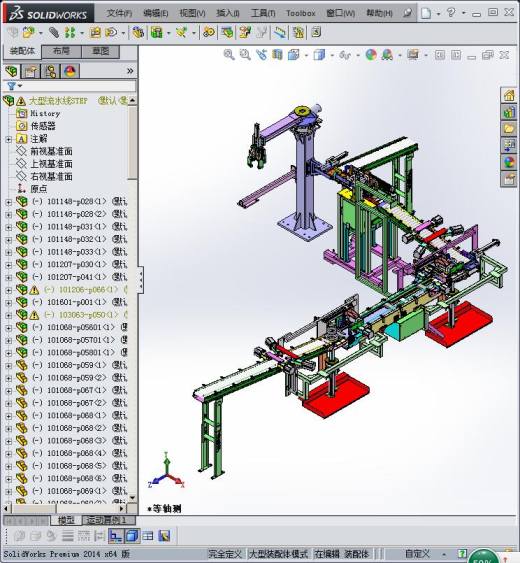Switch to the 草图 tab

click(101, 51)
